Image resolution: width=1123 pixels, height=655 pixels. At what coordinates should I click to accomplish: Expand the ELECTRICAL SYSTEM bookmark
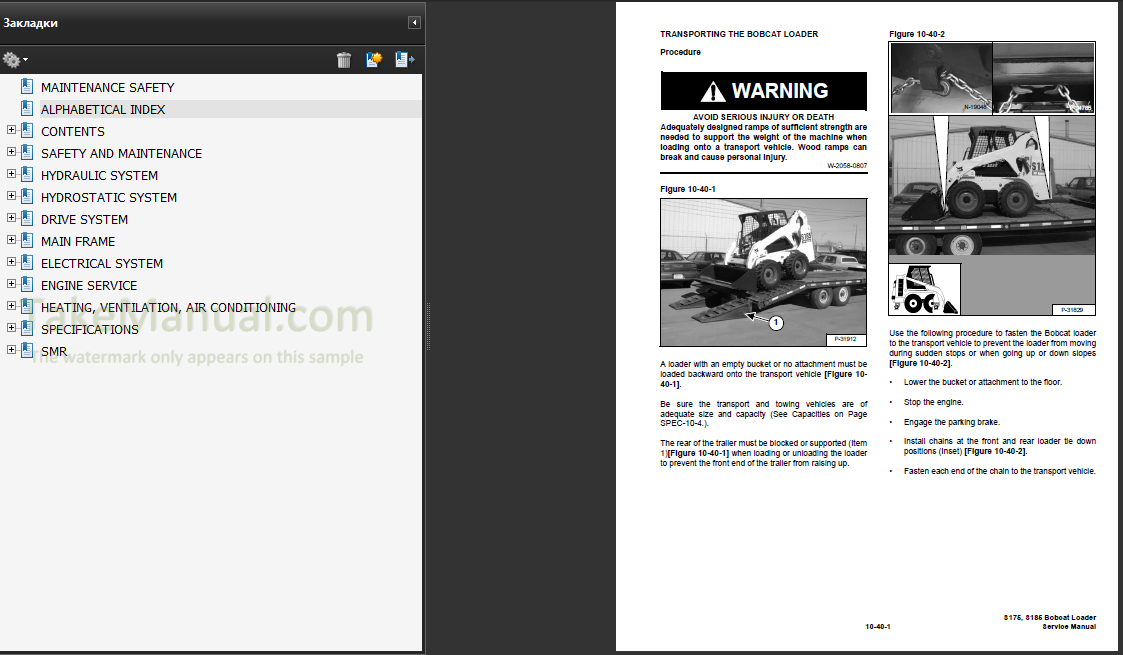11,263
